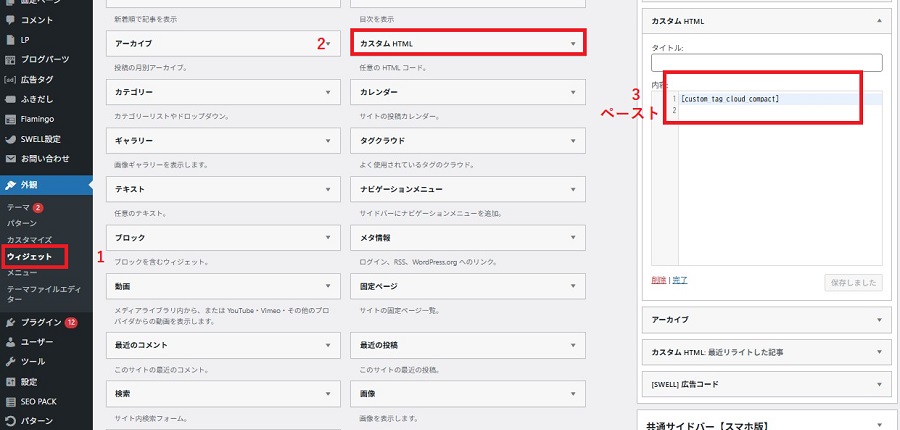Collapse the open カスタム HTML sidebar widget

[x=878, y=20]
